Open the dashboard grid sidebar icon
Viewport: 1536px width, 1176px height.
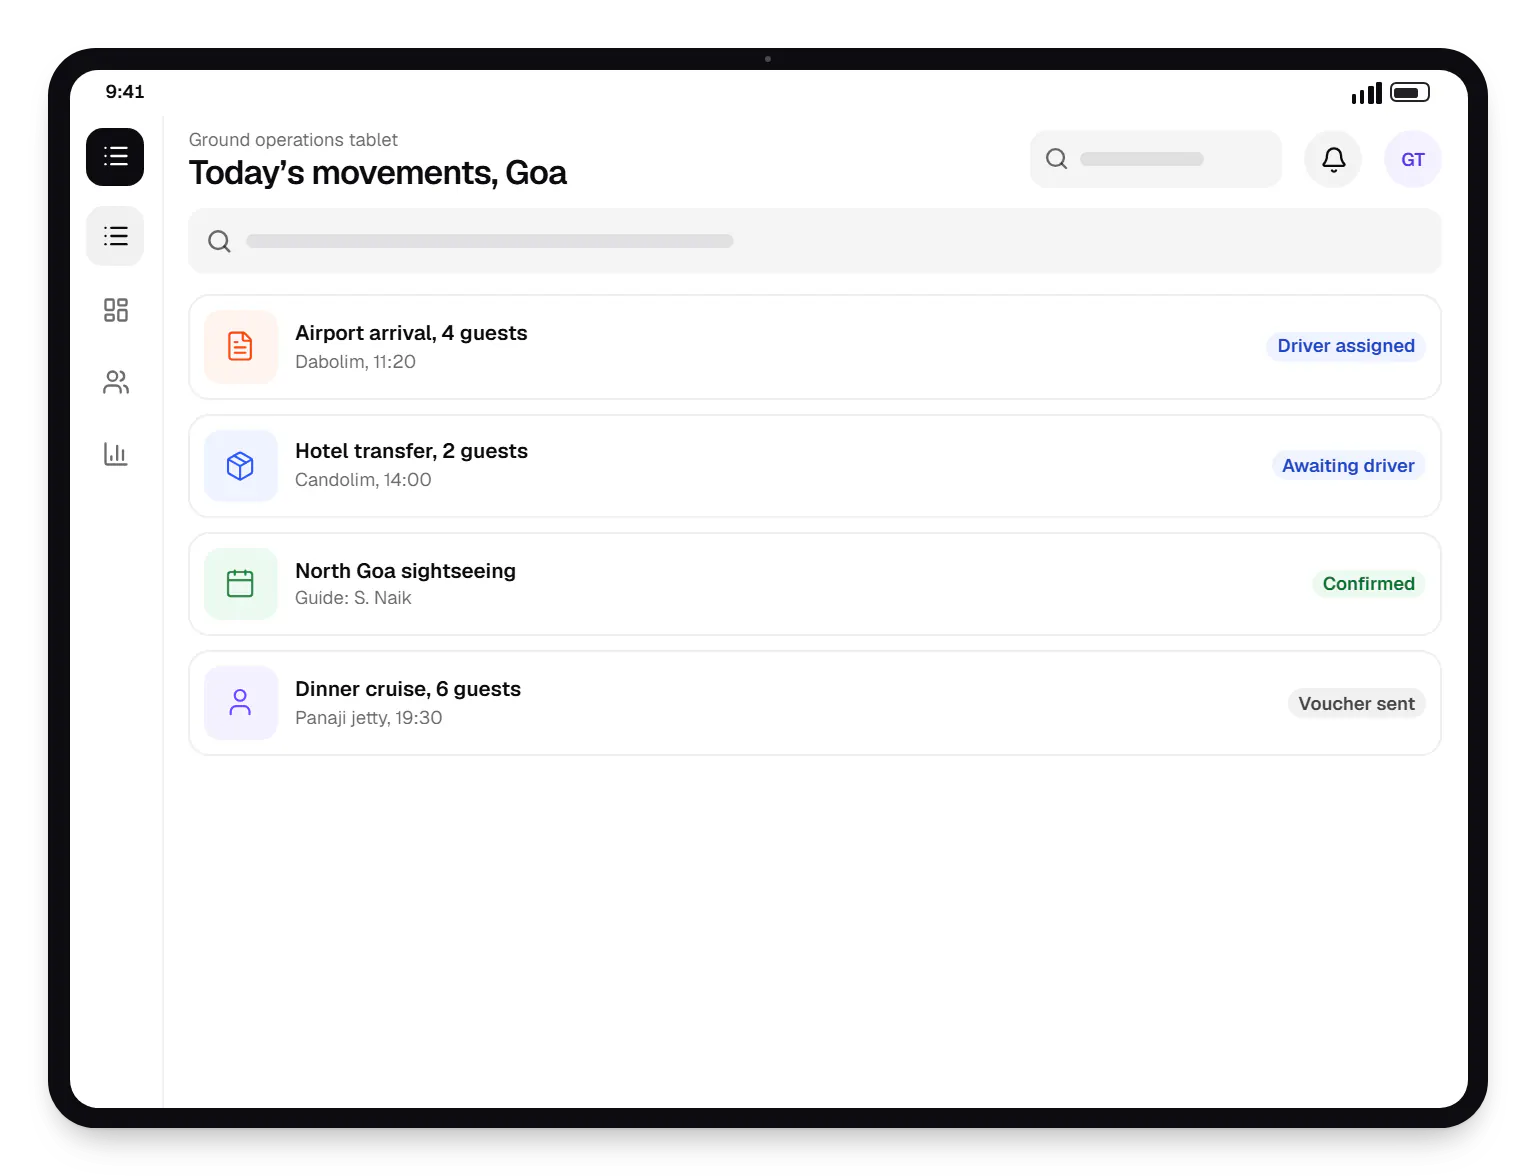(115, 310)
